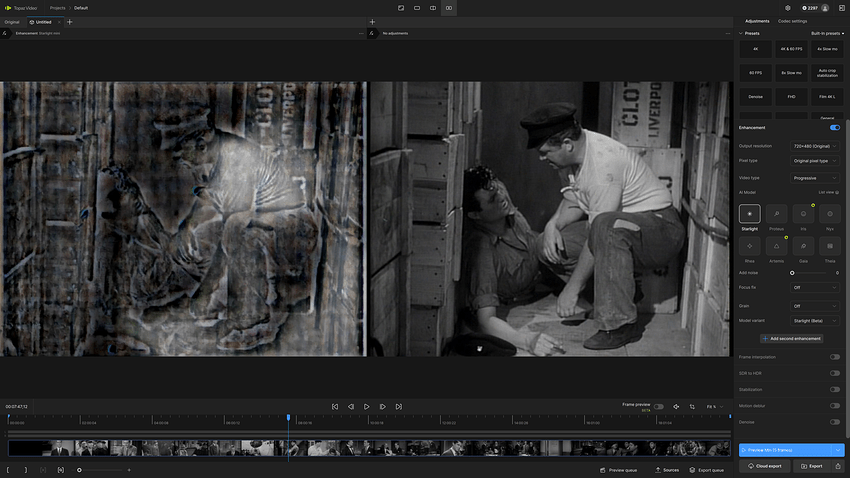Image resolution: width=850 pixels, height=478 pixels.
Task: Select the Starlight AI model icon
Action: click(749, 214)
